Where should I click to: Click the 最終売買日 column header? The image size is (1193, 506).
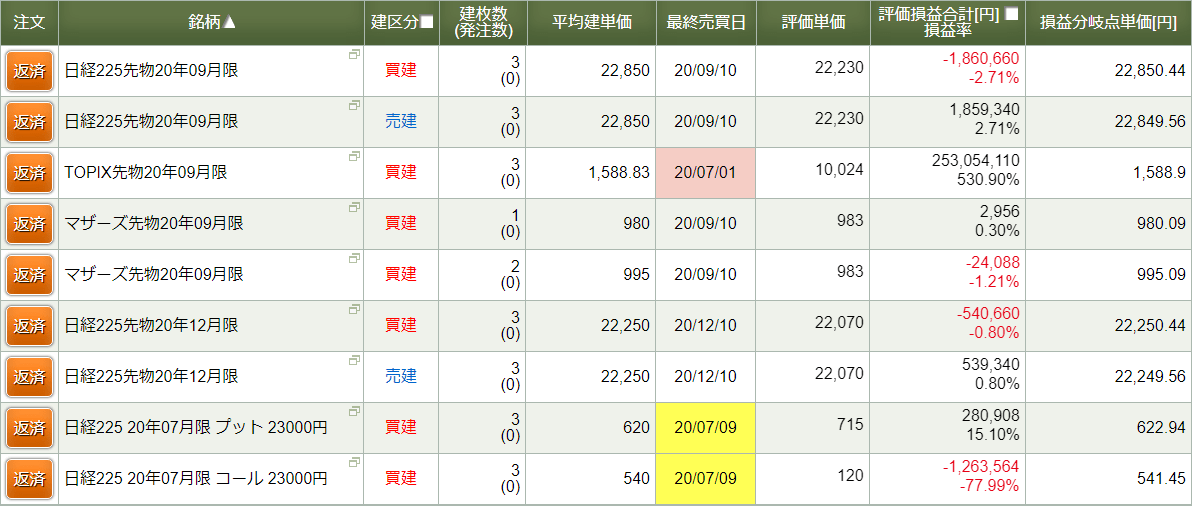pyautogui.click(x=705, y=23)
